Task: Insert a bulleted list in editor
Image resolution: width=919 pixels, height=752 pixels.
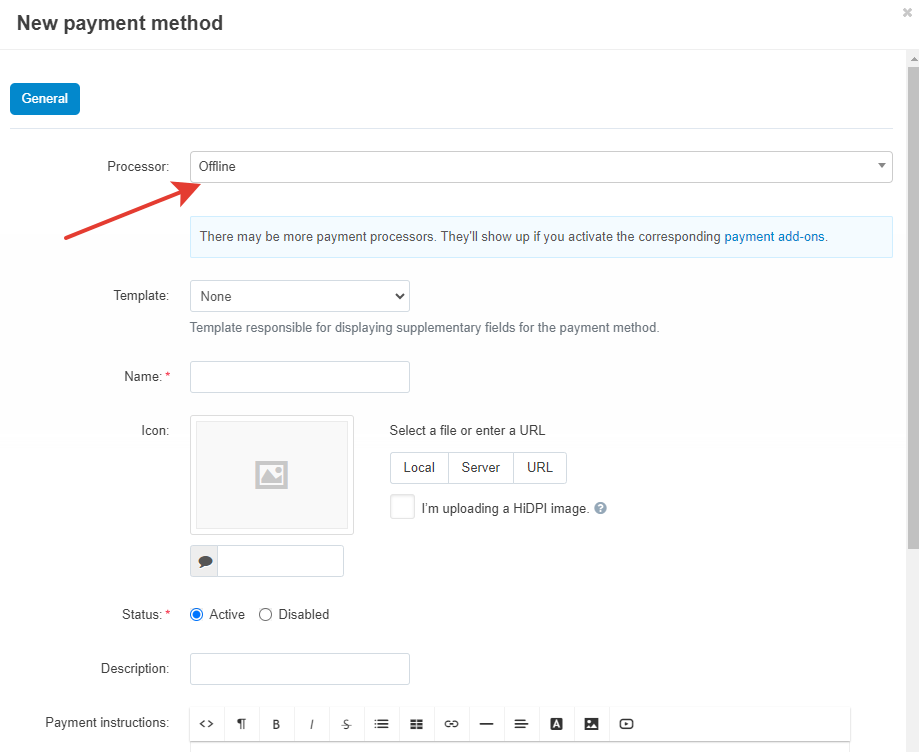Action: (x=381, y=724)
